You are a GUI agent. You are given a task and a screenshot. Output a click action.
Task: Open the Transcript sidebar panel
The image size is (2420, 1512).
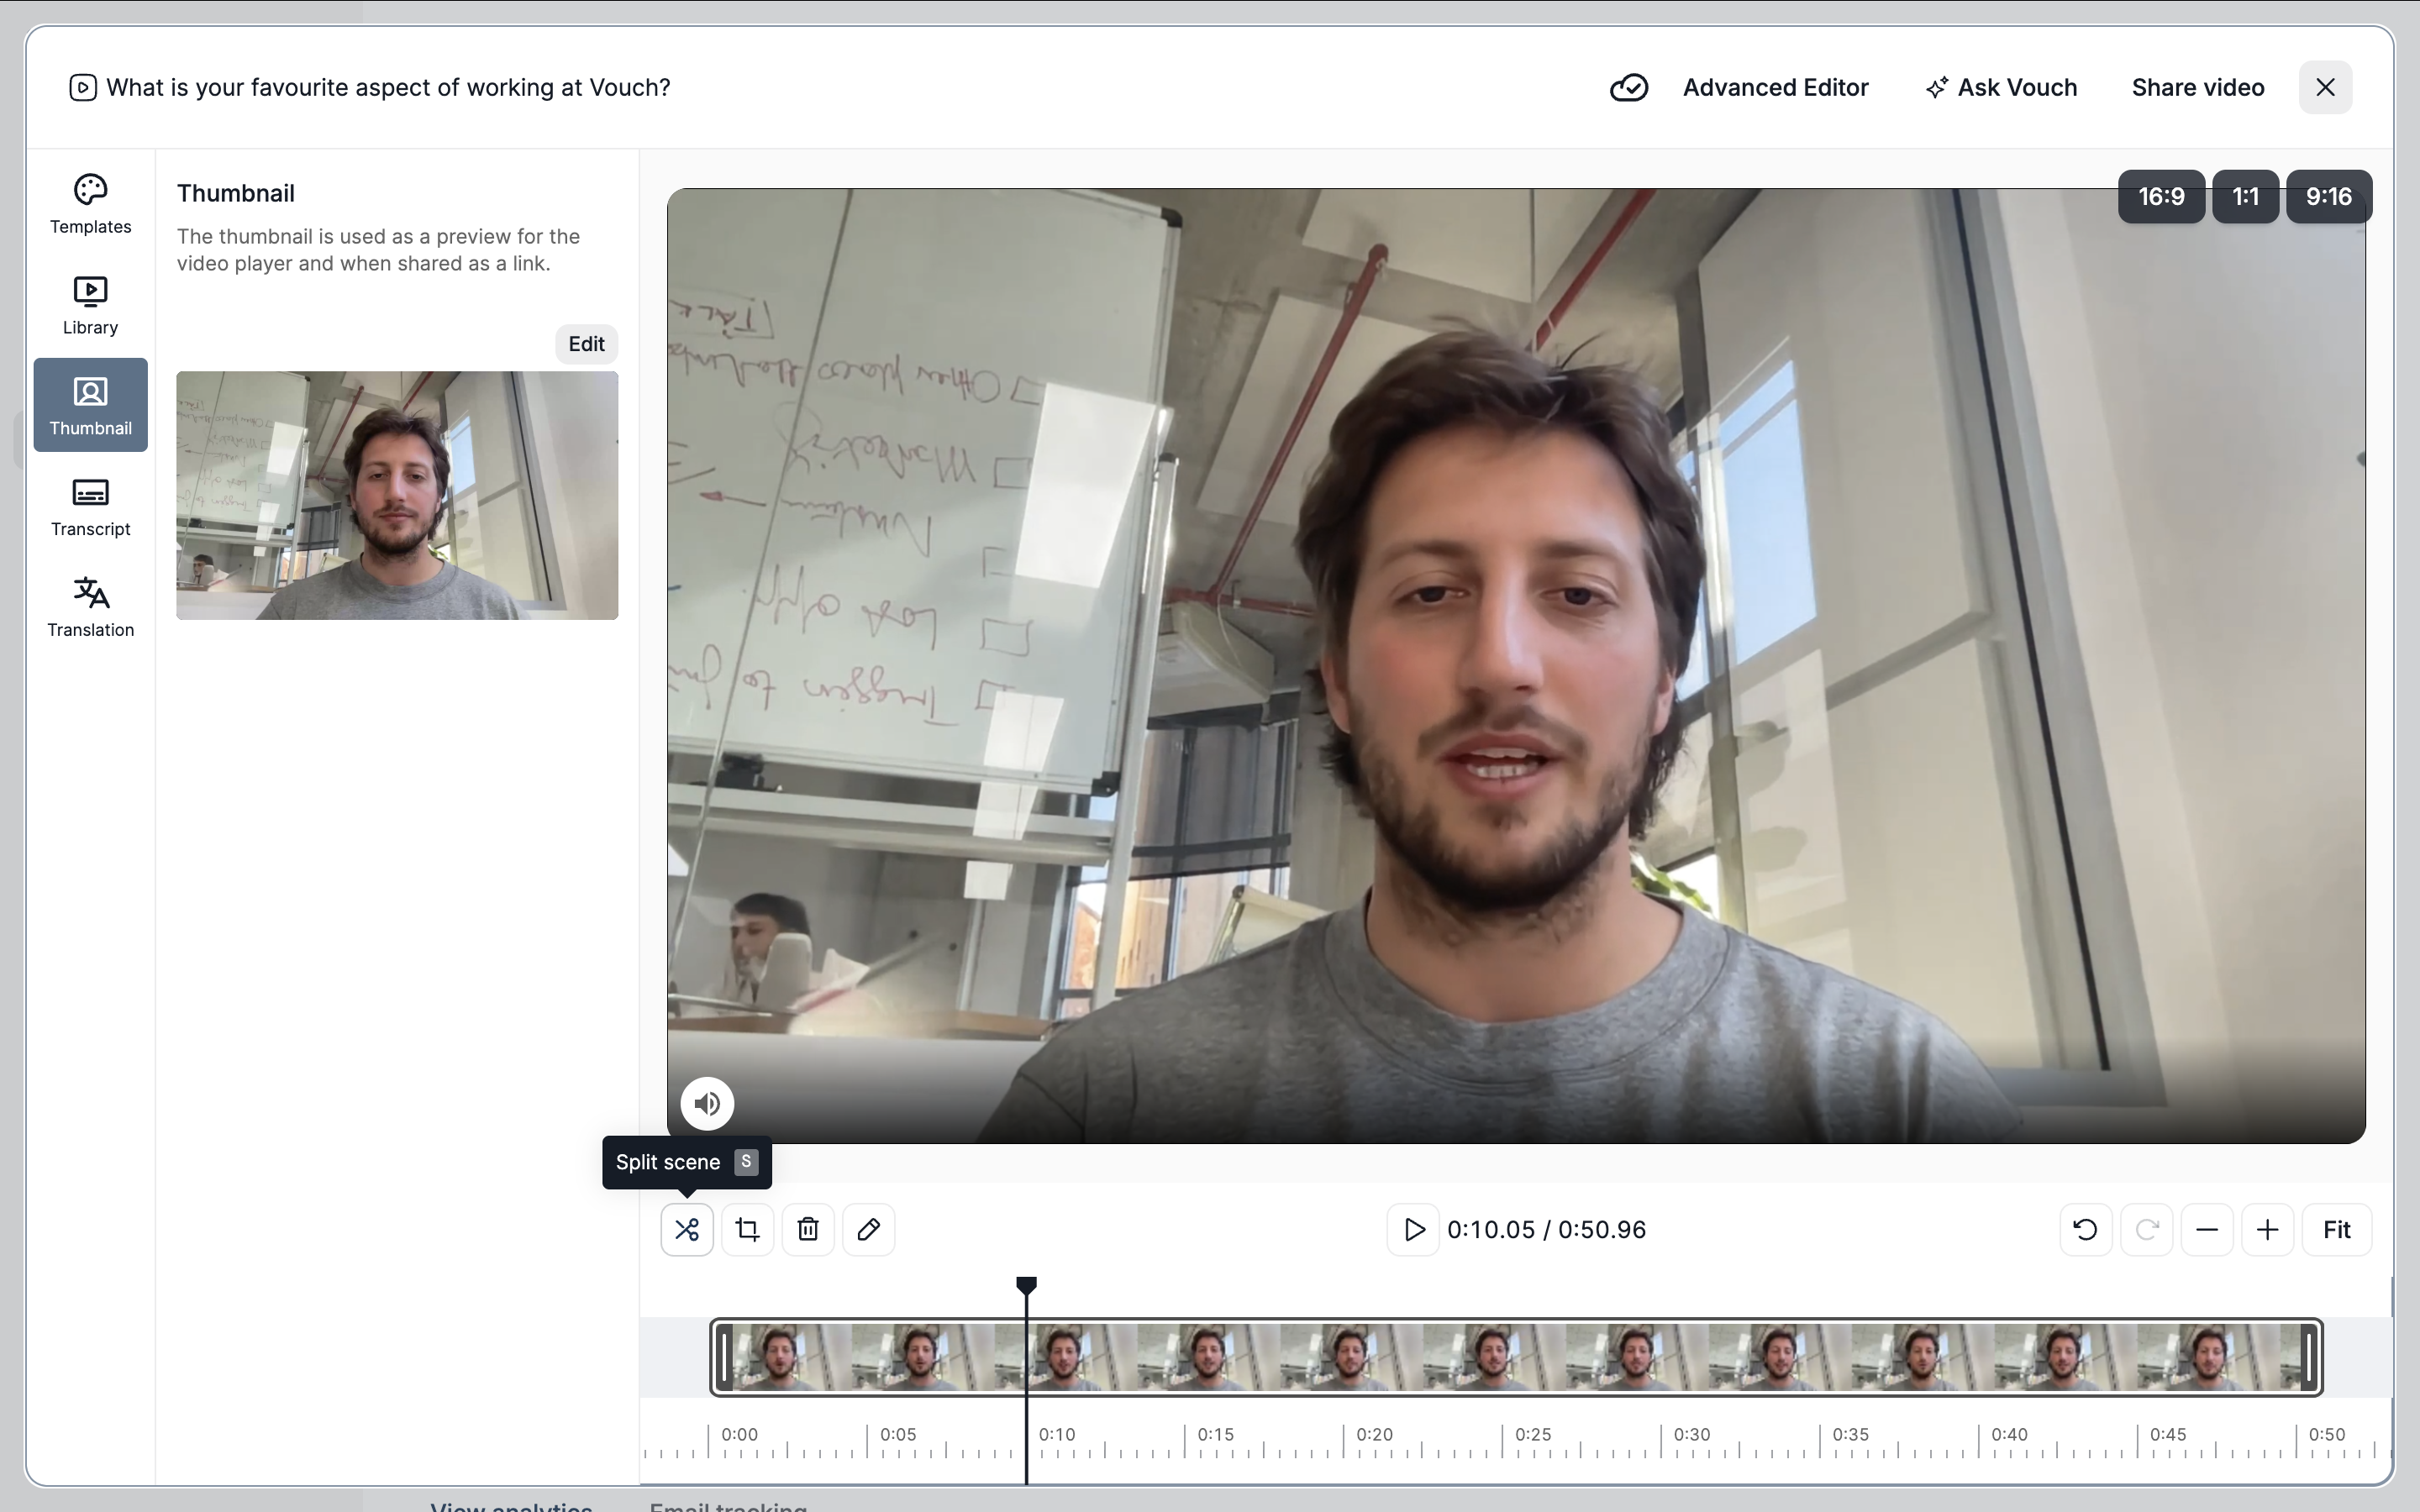[x=90, y=507]
